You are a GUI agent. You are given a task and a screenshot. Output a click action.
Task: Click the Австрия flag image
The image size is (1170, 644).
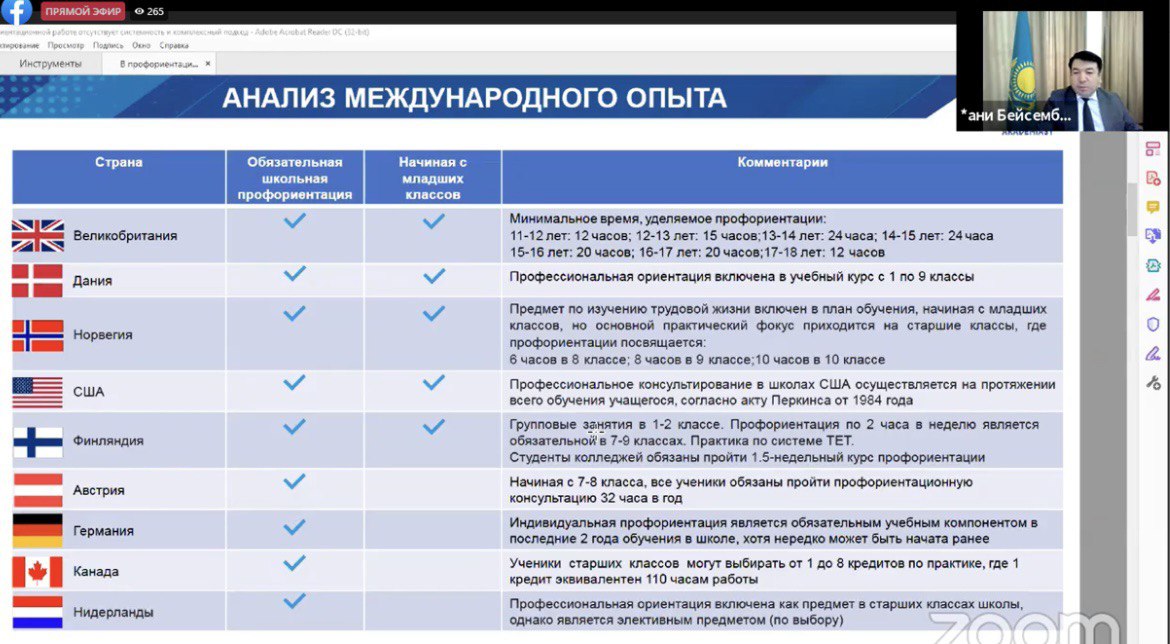37,490
